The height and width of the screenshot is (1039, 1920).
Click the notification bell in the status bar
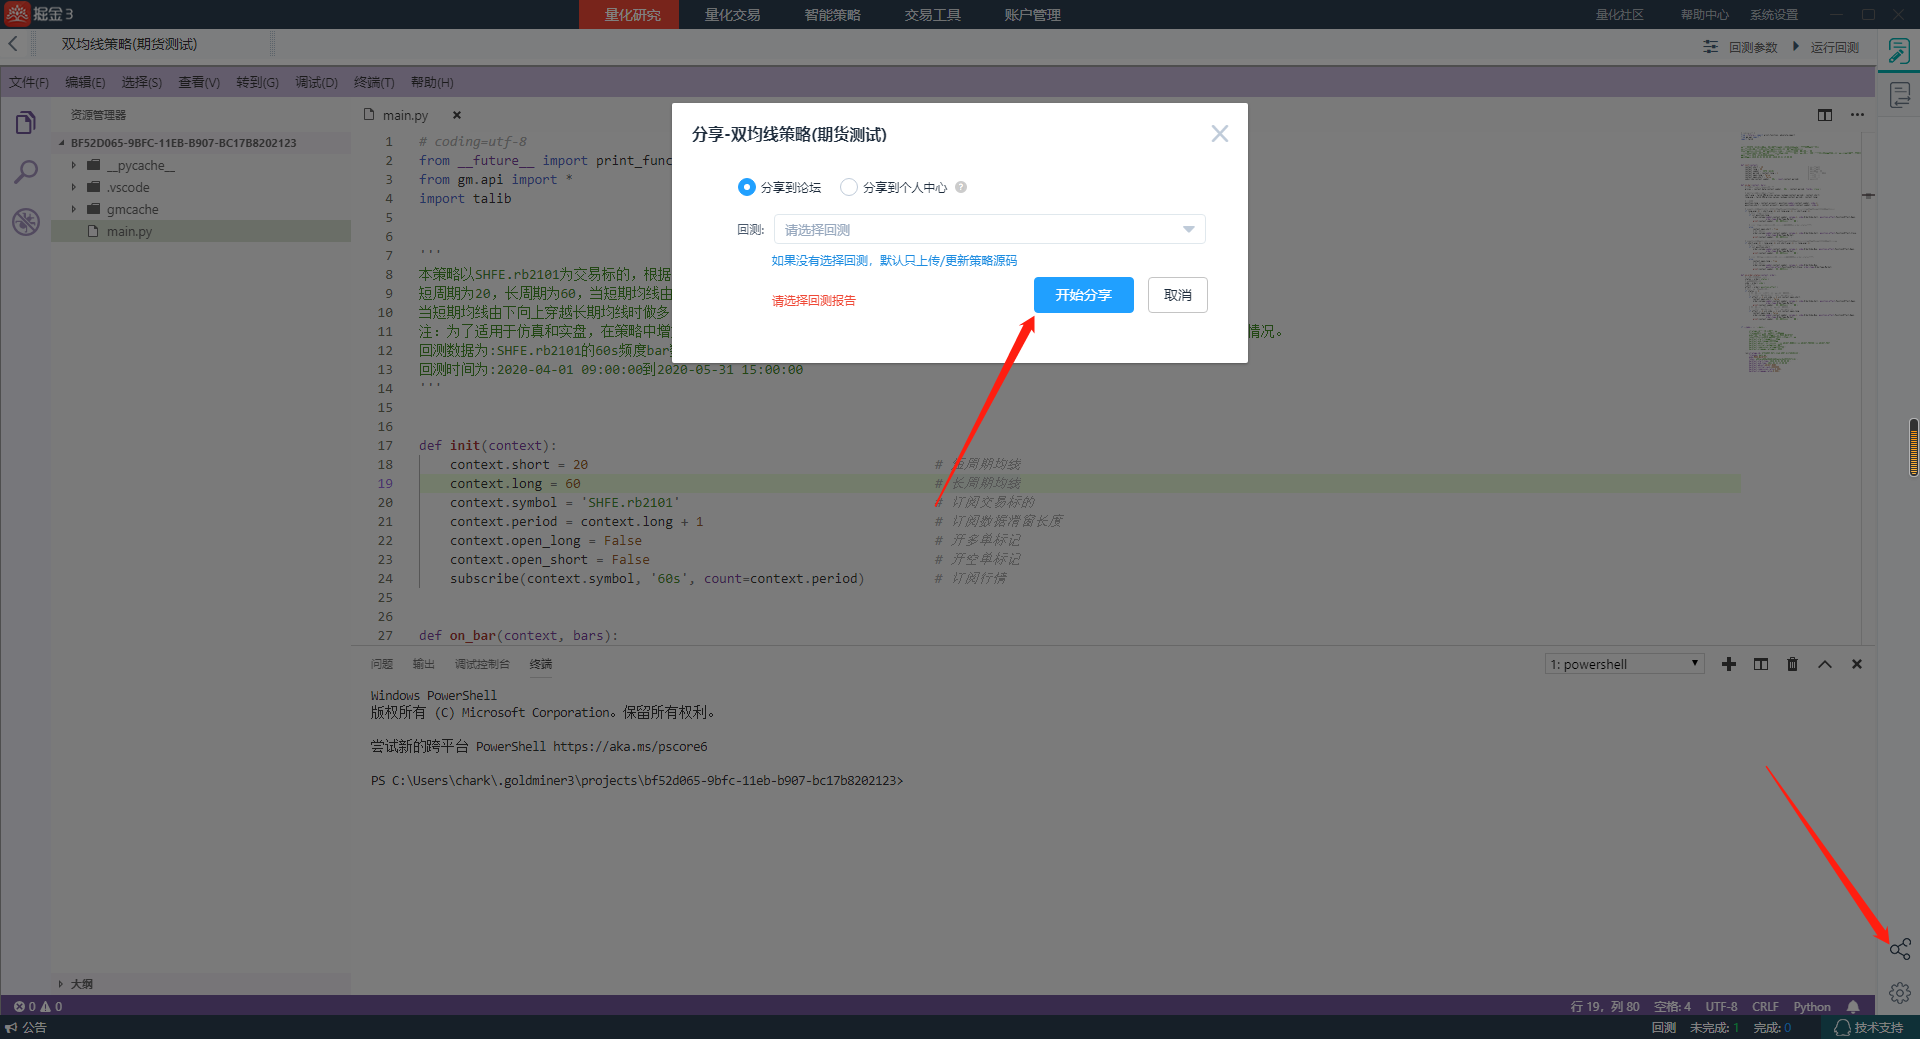pyautogui.click(x=1853, y=1007)
